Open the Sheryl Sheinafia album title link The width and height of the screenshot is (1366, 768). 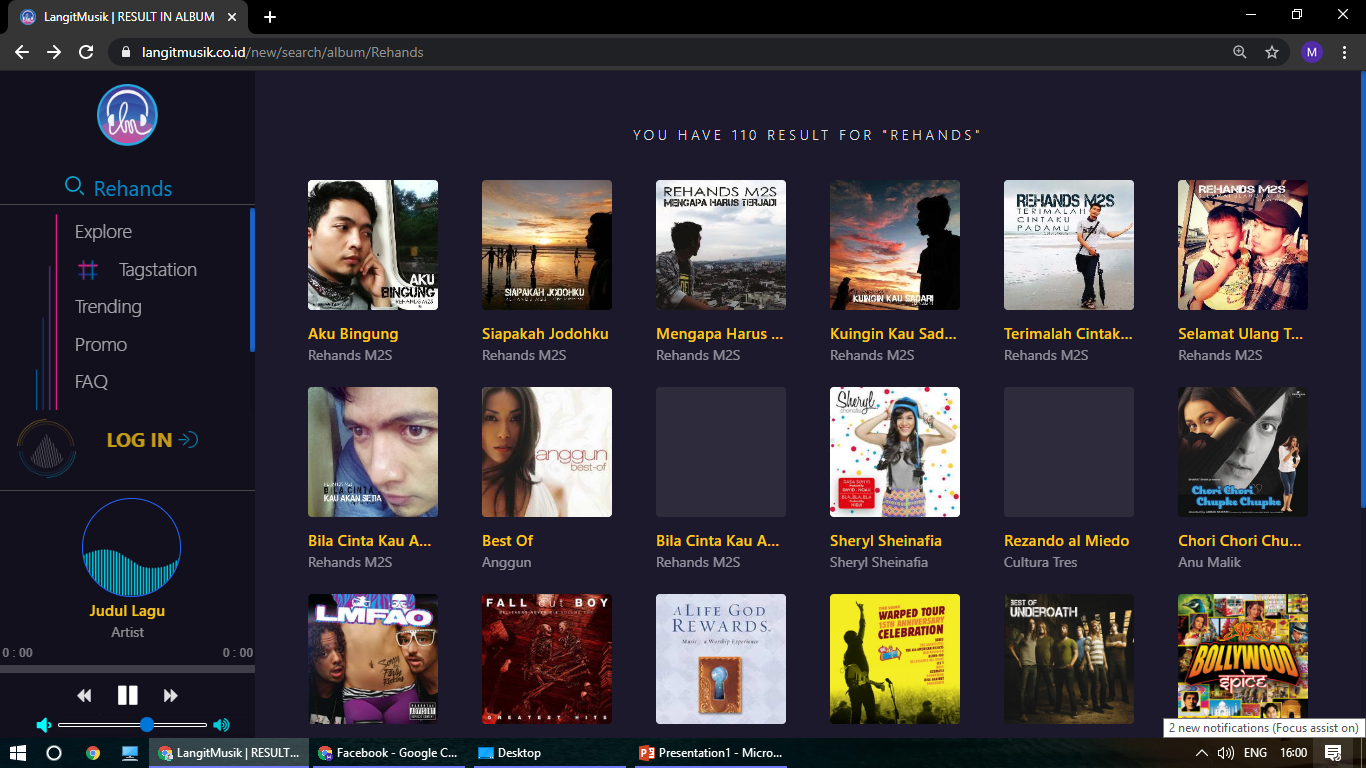886,541
